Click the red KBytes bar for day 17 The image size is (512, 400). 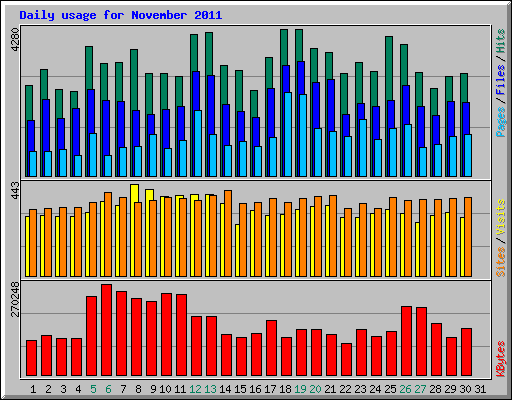[272, 348]
